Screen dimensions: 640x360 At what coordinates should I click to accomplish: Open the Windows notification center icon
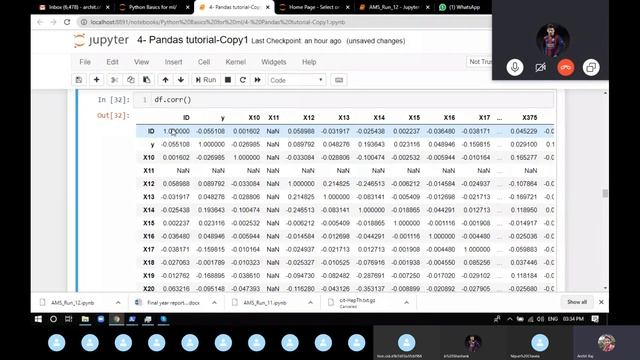595,319
